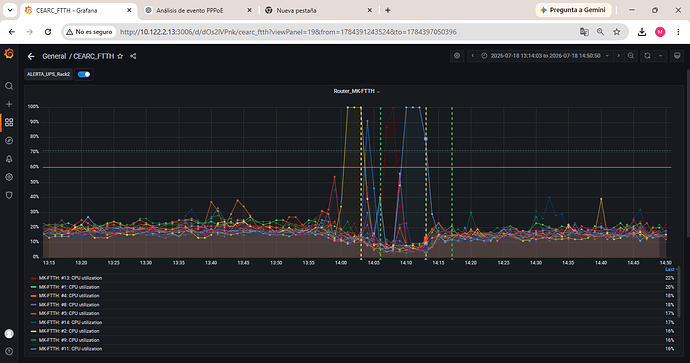Click the #4 series orange color swatch
Viewport: 690px width, 363px height.
pos(33,296)
